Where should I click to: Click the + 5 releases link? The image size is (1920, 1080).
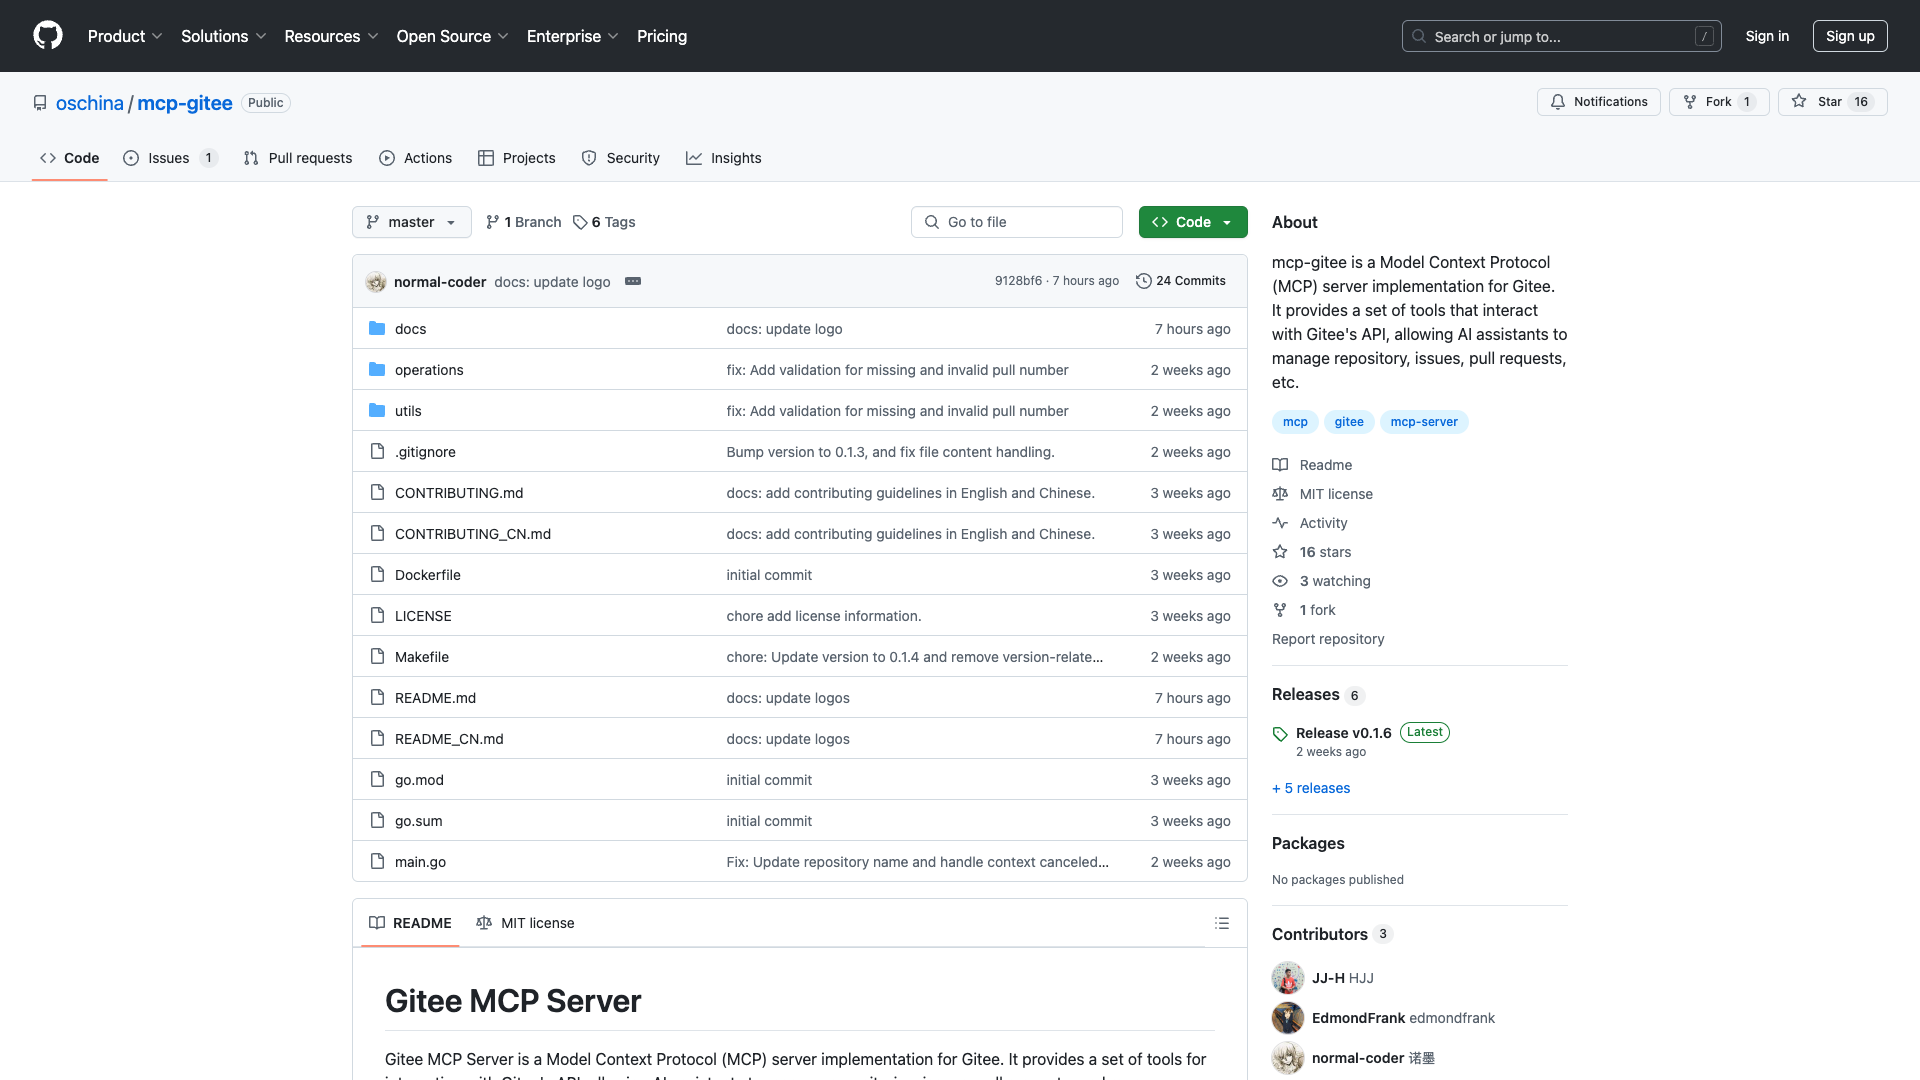click(1310, 788)
